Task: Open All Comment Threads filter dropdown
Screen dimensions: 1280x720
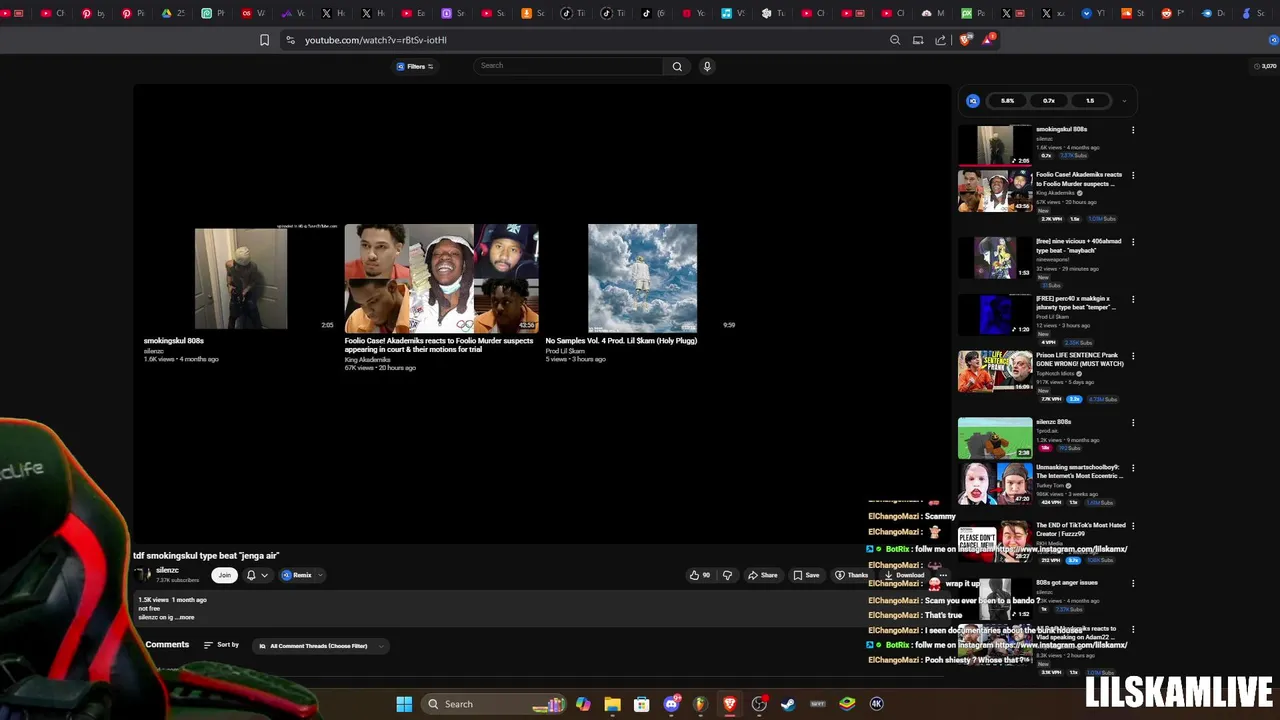Action: coord(320,646)
